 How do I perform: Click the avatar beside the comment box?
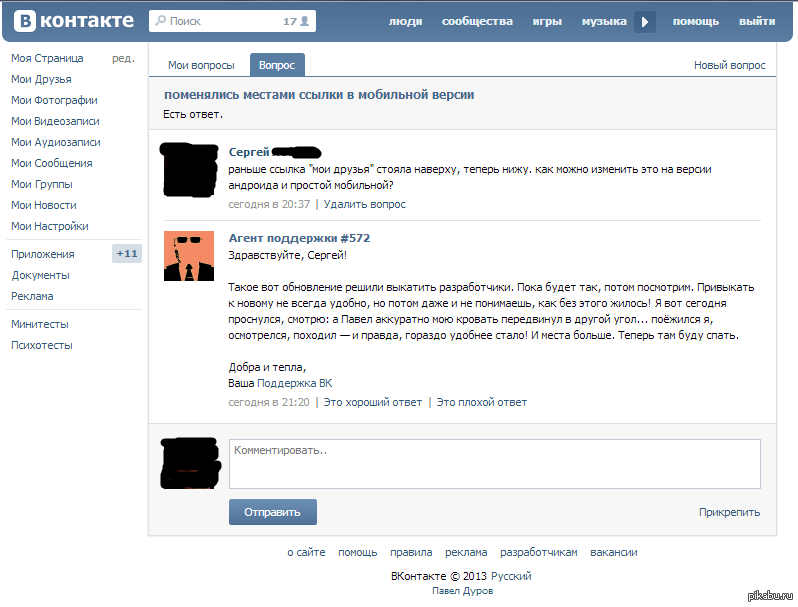click(x=190, y=463)
